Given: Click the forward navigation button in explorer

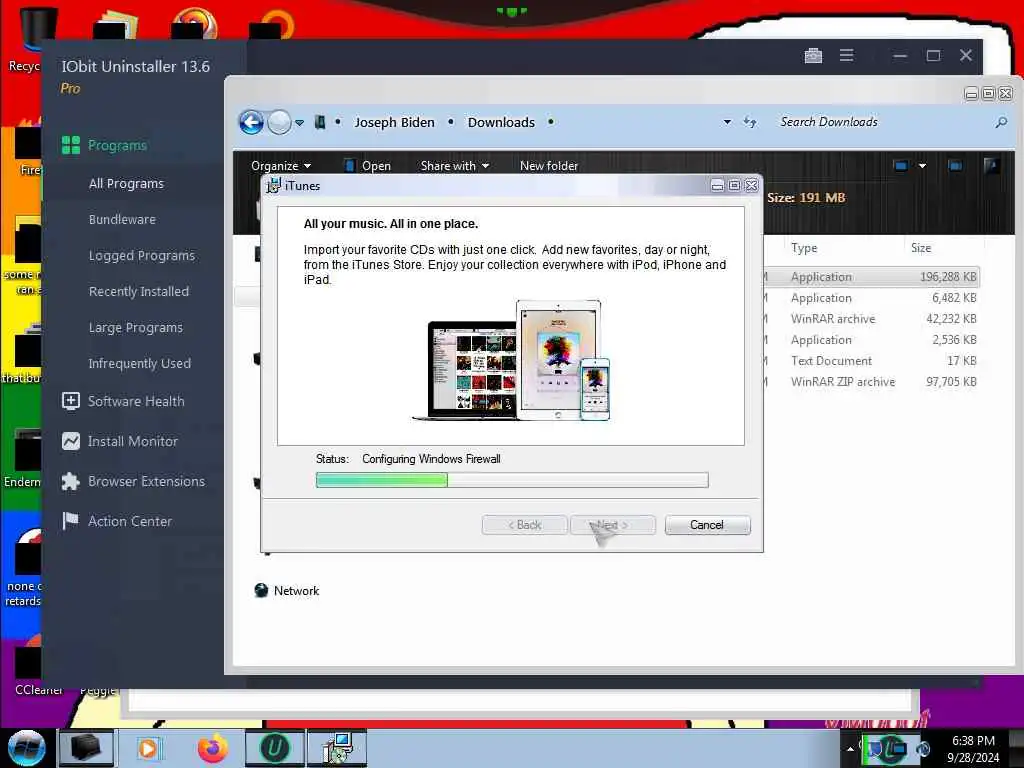Looking at the screenshot, I should (x=280, y=122).
